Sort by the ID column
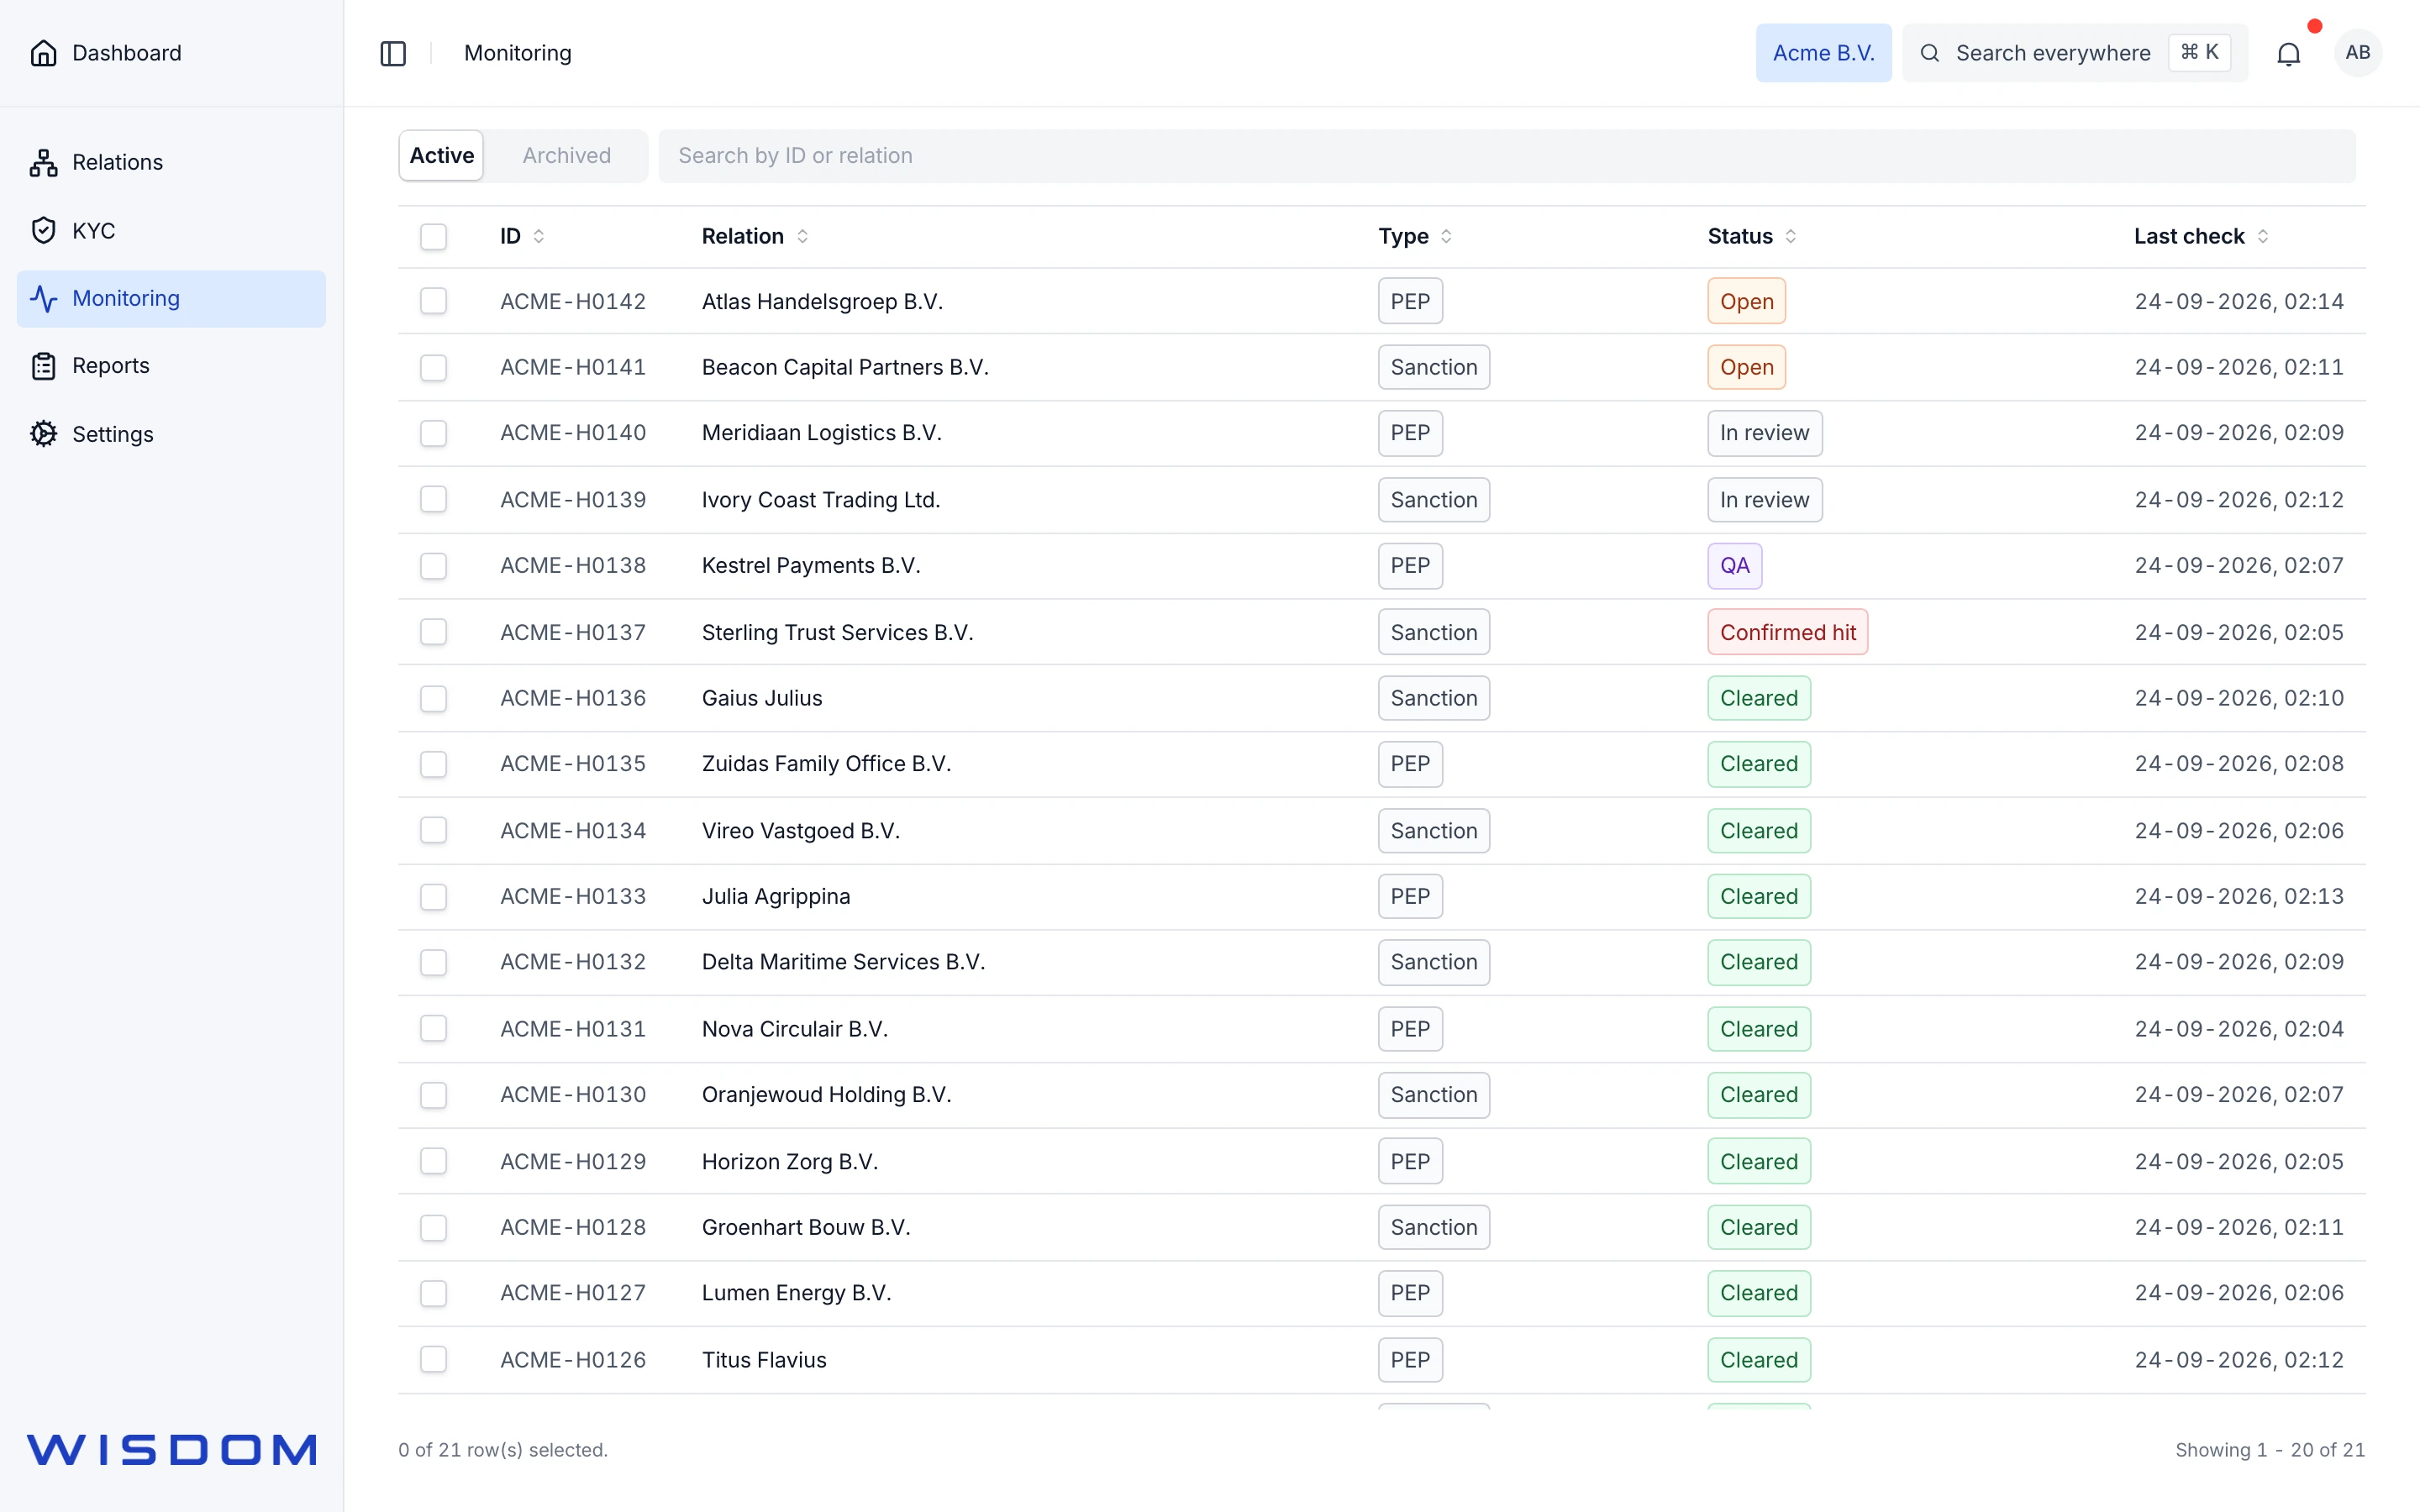Screen dimensions: 2420x1512 [x=522, y=236]
